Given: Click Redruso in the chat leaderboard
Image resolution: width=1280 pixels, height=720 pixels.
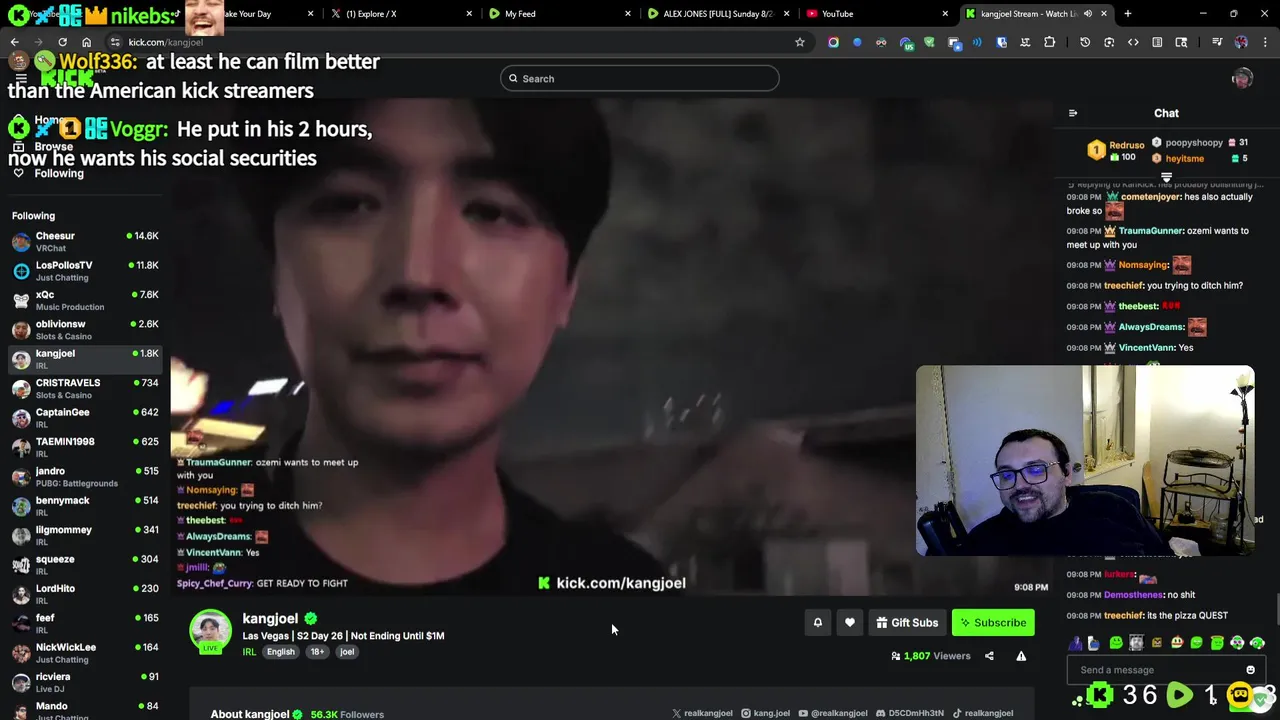Looking at the screenshot, I should 1127,145.
